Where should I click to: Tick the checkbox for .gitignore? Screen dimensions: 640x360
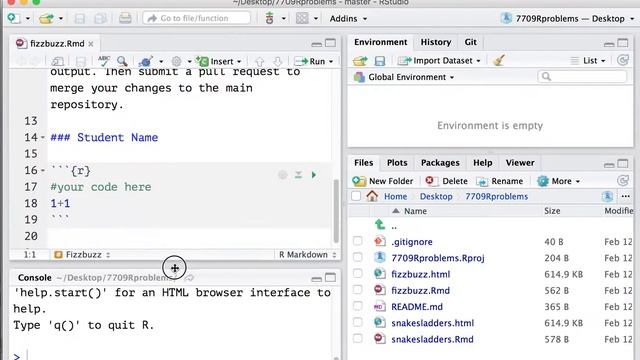point(358,241)
